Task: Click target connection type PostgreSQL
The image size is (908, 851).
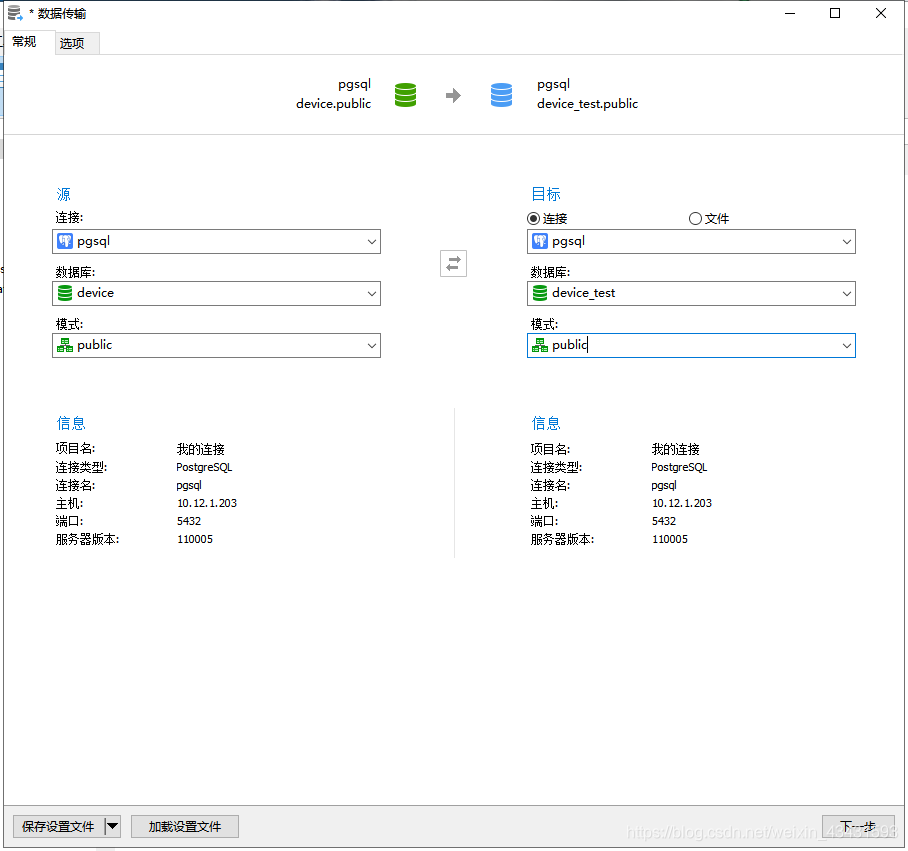Action: [x=679, y=467]
